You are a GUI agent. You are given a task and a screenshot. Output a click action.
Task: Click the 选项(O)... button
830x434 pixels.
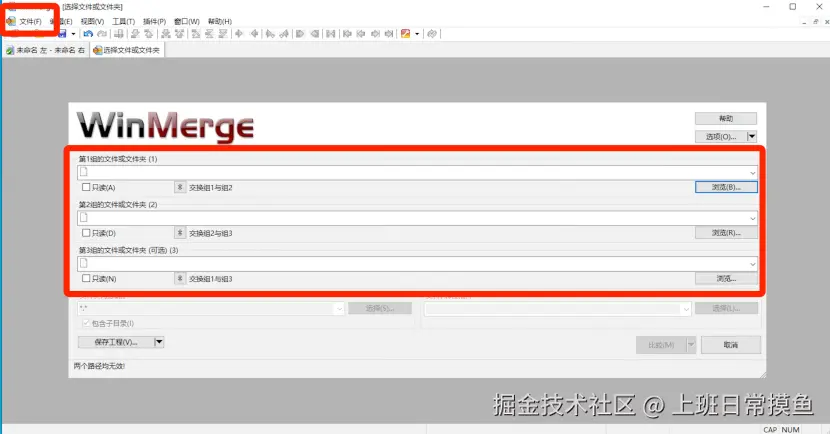coord(721,137)
